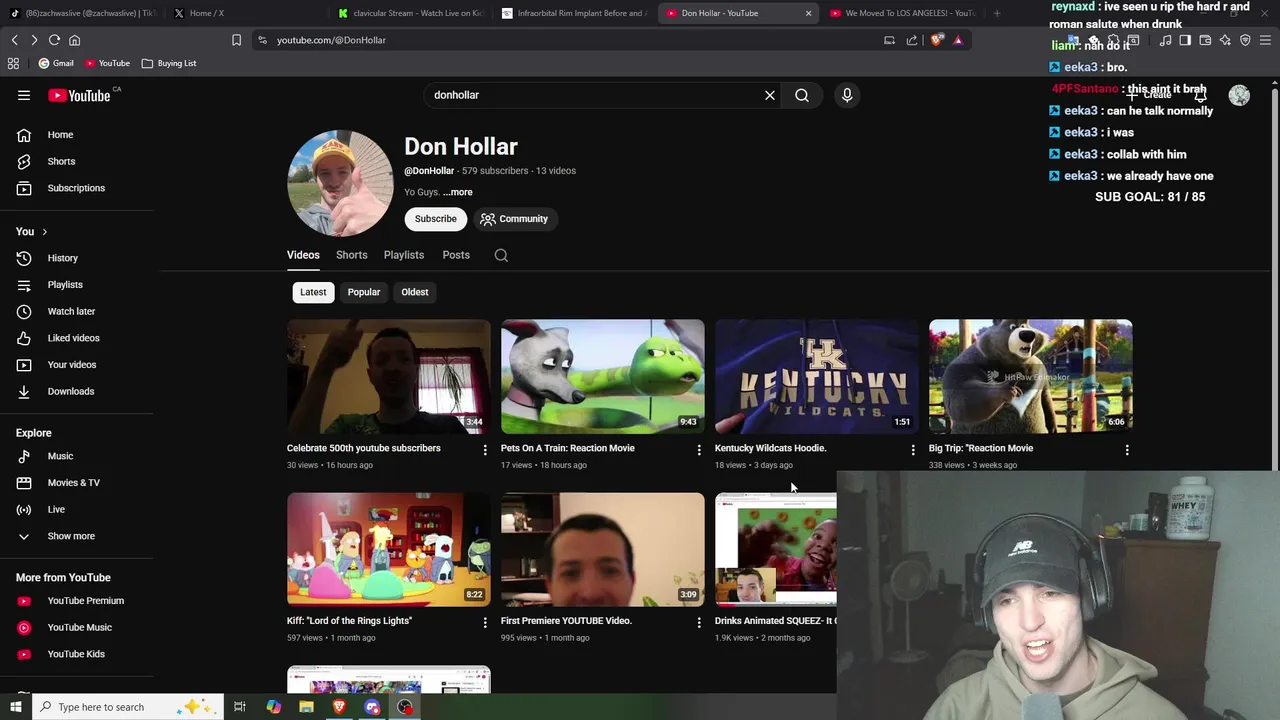Switch to the channel Playlists tab

click(x=404, y=255)
